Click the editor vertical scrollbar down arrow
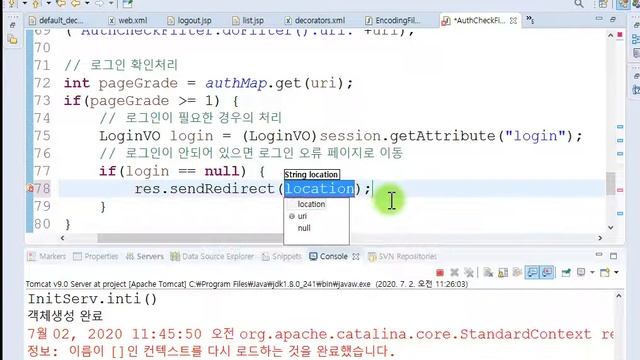This screenshot has height=360, width=640. tap(611, 227)
